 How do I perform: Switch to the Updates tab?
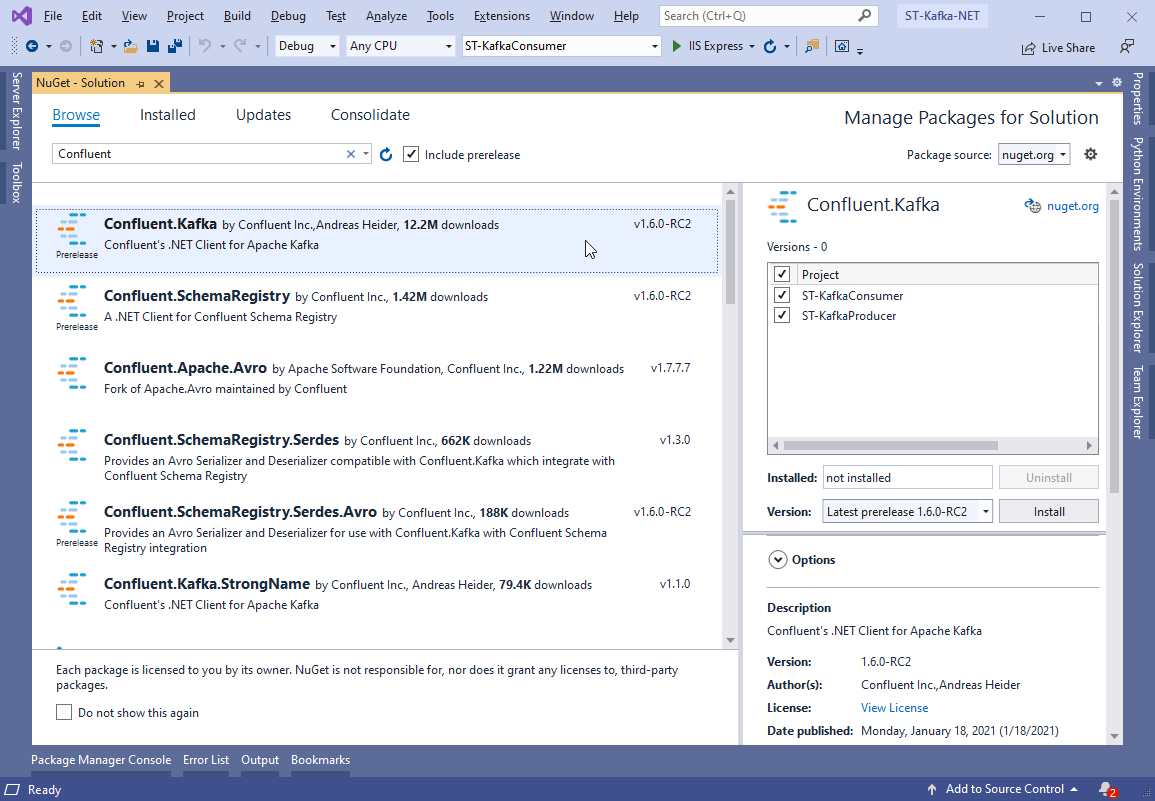(263, 115)
